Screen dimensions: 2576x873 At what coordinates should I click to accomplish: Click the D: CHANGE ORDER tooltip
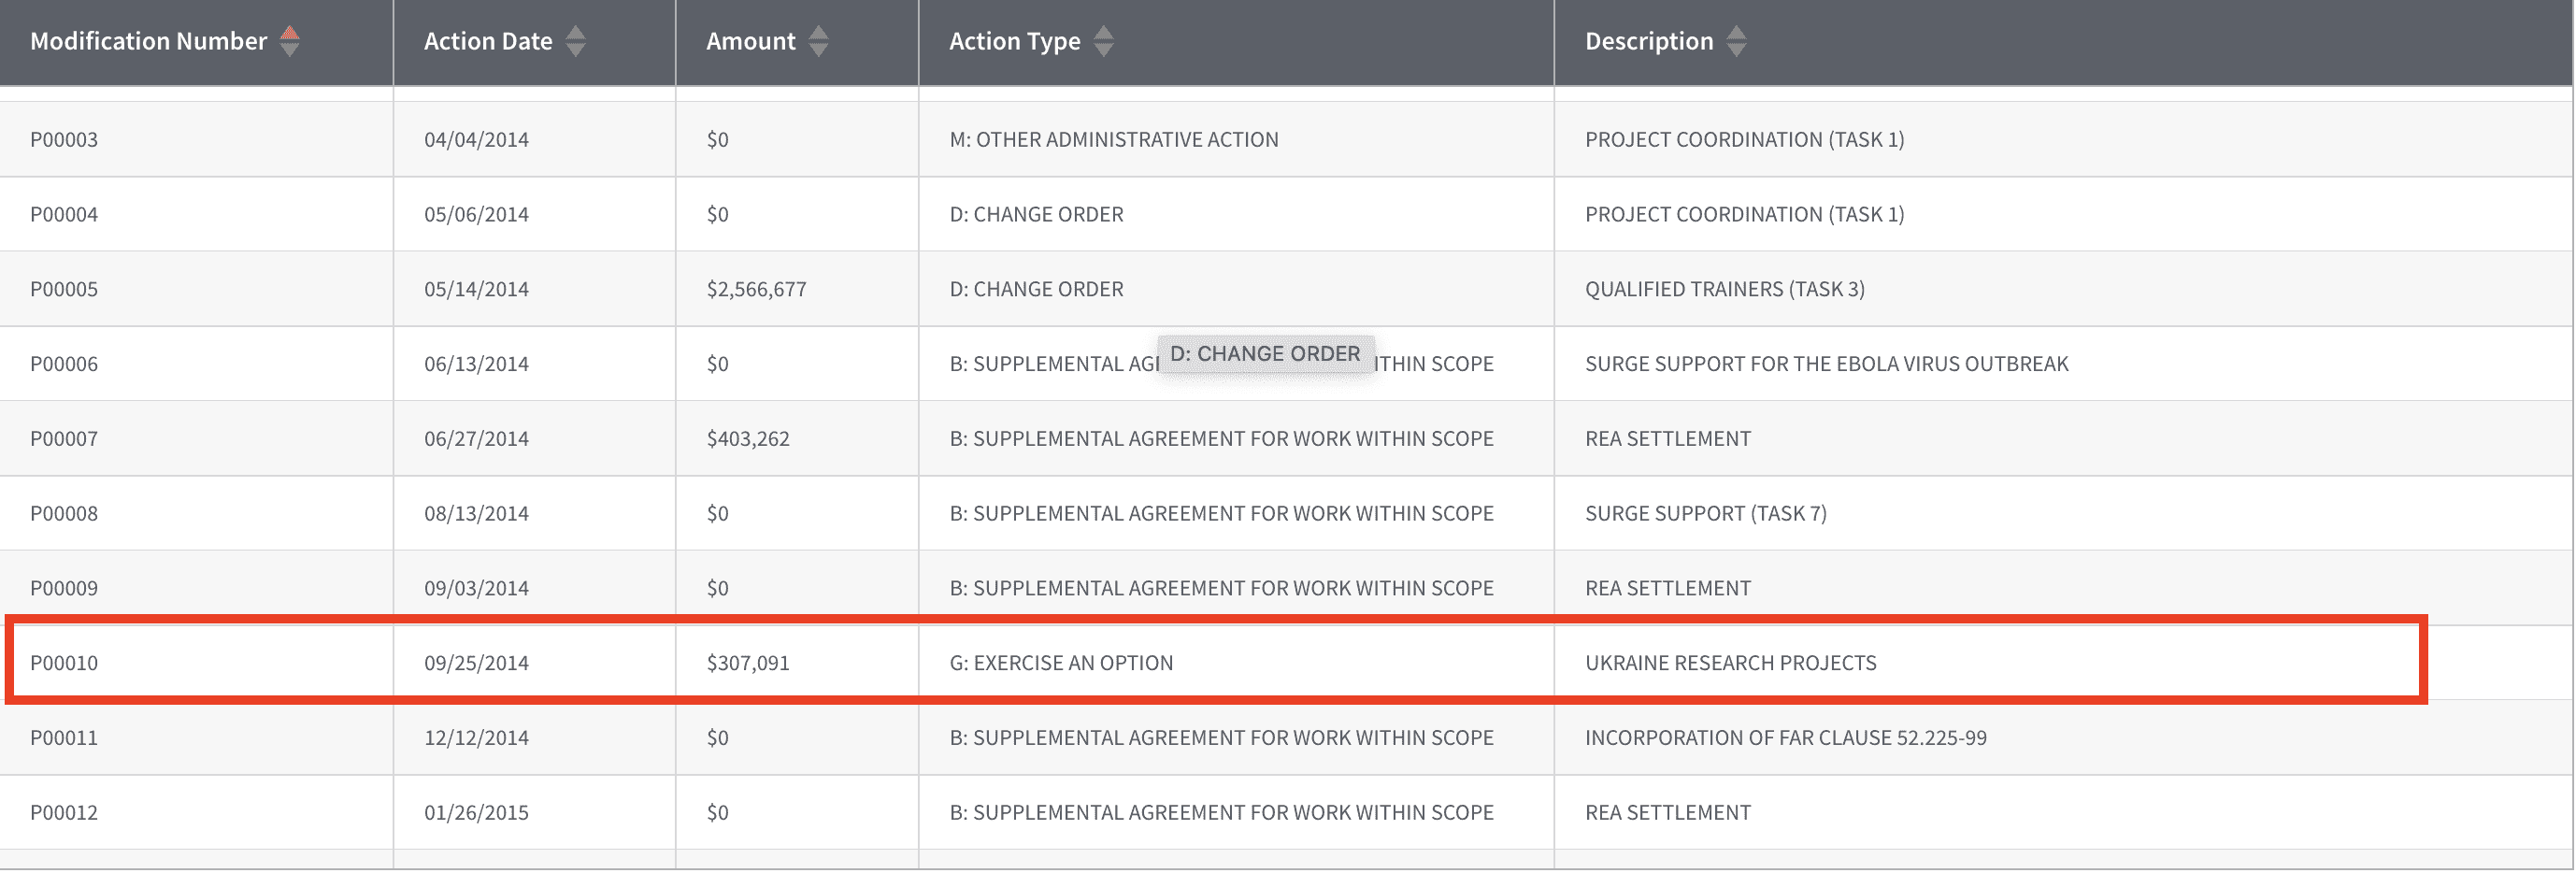click(1264, 354)
